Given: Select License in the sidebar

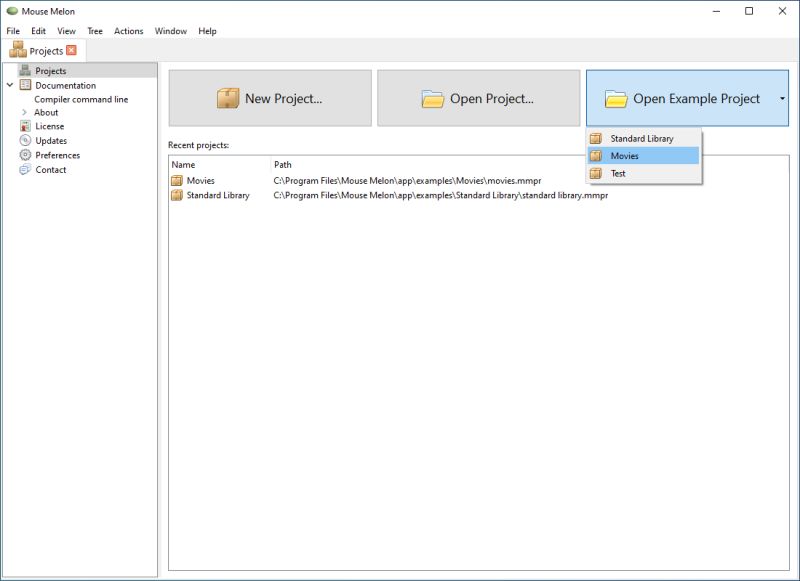Looking at the screenshot, I should [x=49, y=126].
